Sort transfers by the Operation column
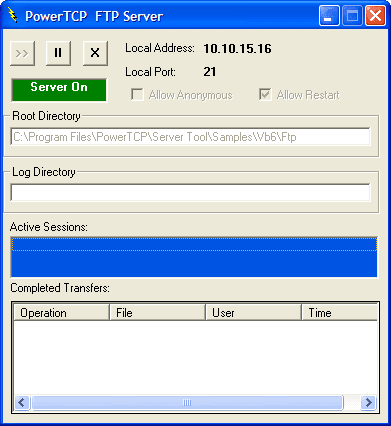Viewport: 391px width, 426px height. [62, 313]
